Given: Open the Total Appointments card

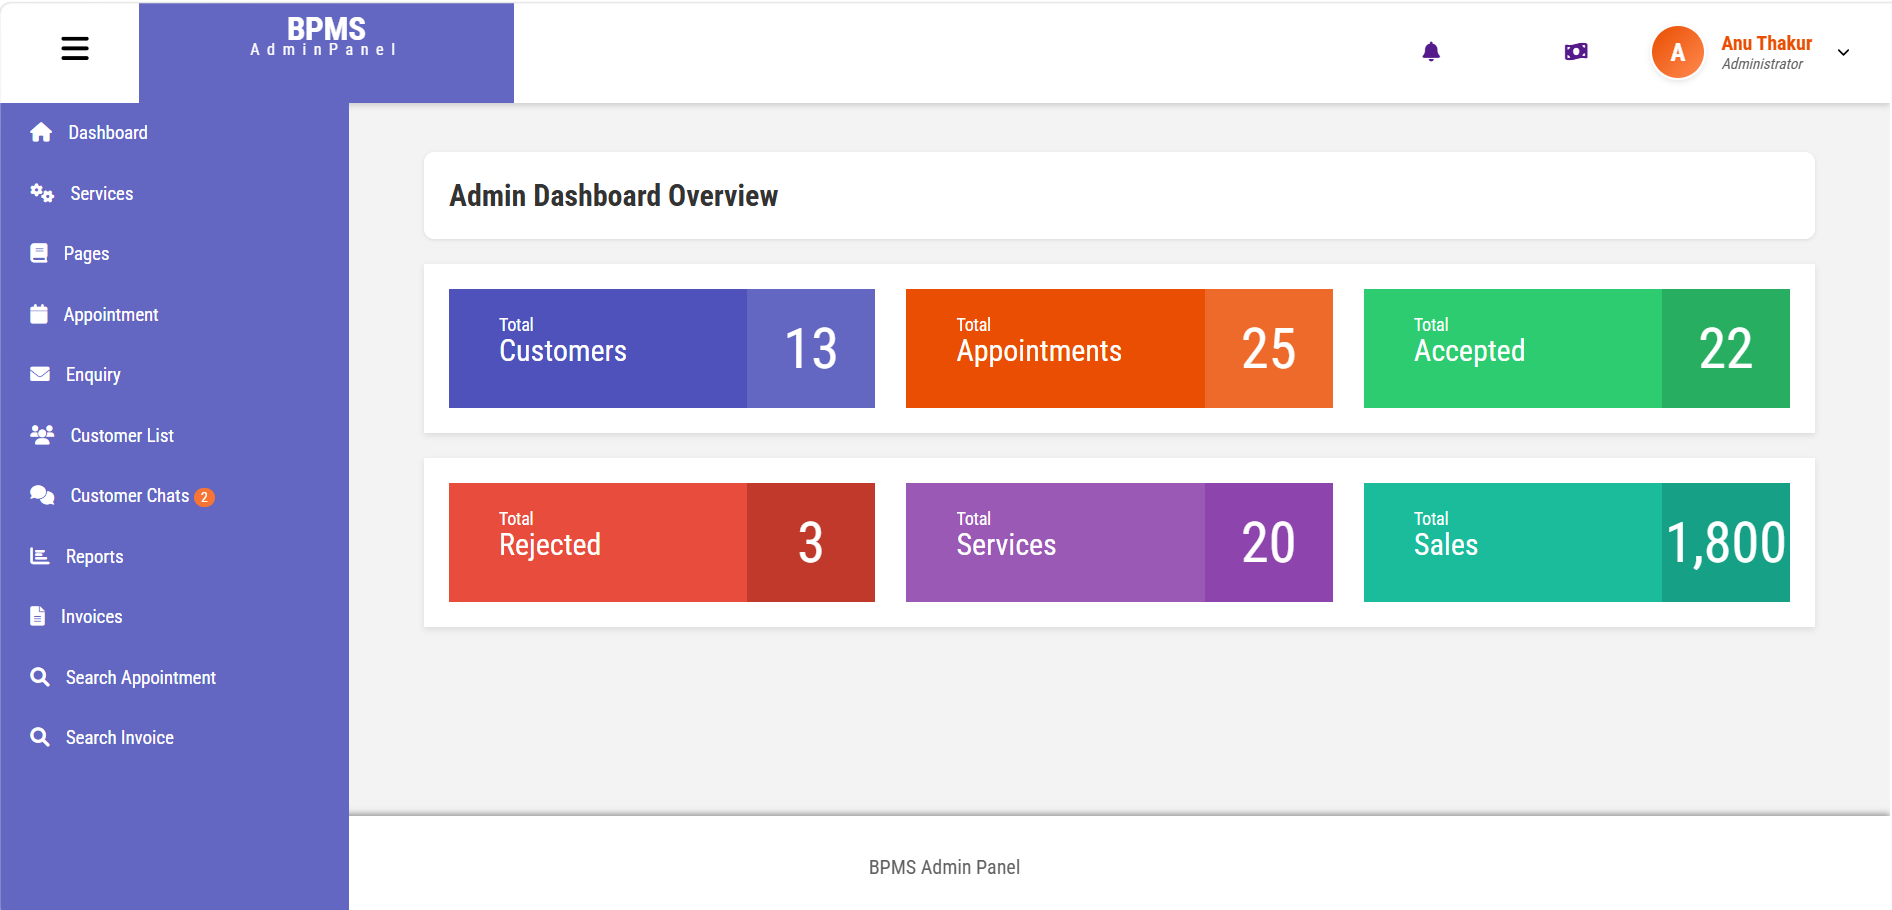Looking at the screenshot, I should pos(1119,348).
